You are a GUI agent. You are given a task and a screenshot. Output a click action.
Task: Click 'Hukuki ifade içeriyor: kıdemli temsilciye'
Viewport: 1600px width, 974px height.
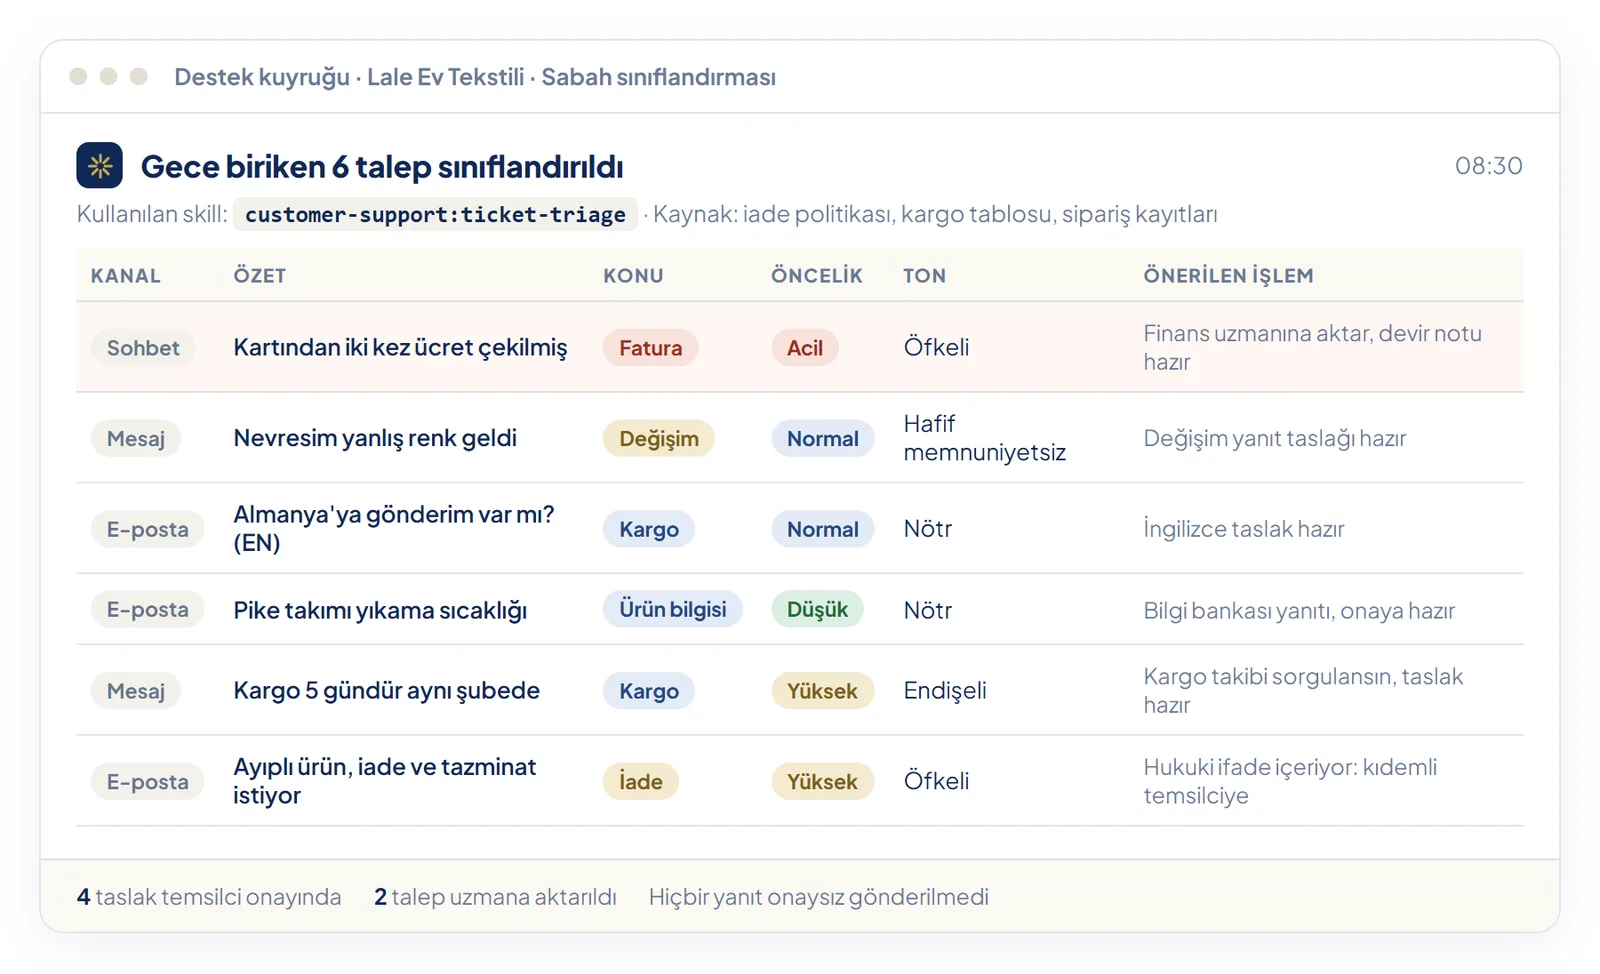[x=1290, y=781]
